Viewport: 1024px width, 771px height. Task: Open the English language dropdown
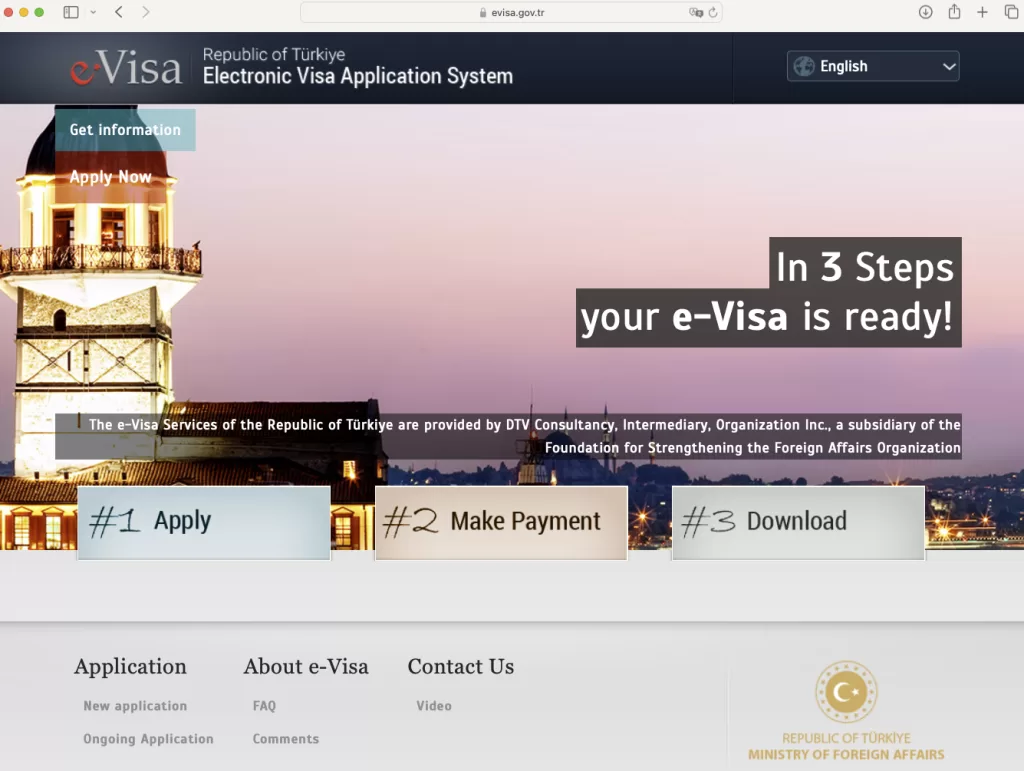(873, 66)
